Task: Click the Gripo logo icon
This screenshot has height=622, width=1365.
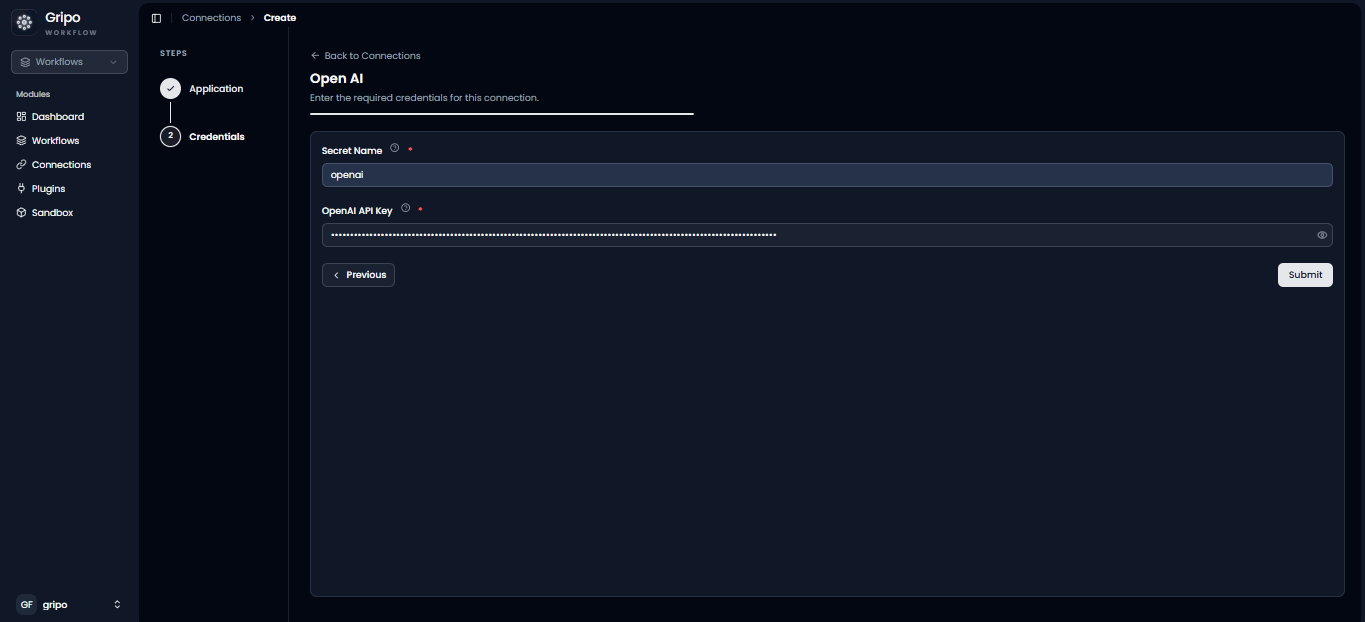Action: 24,22
